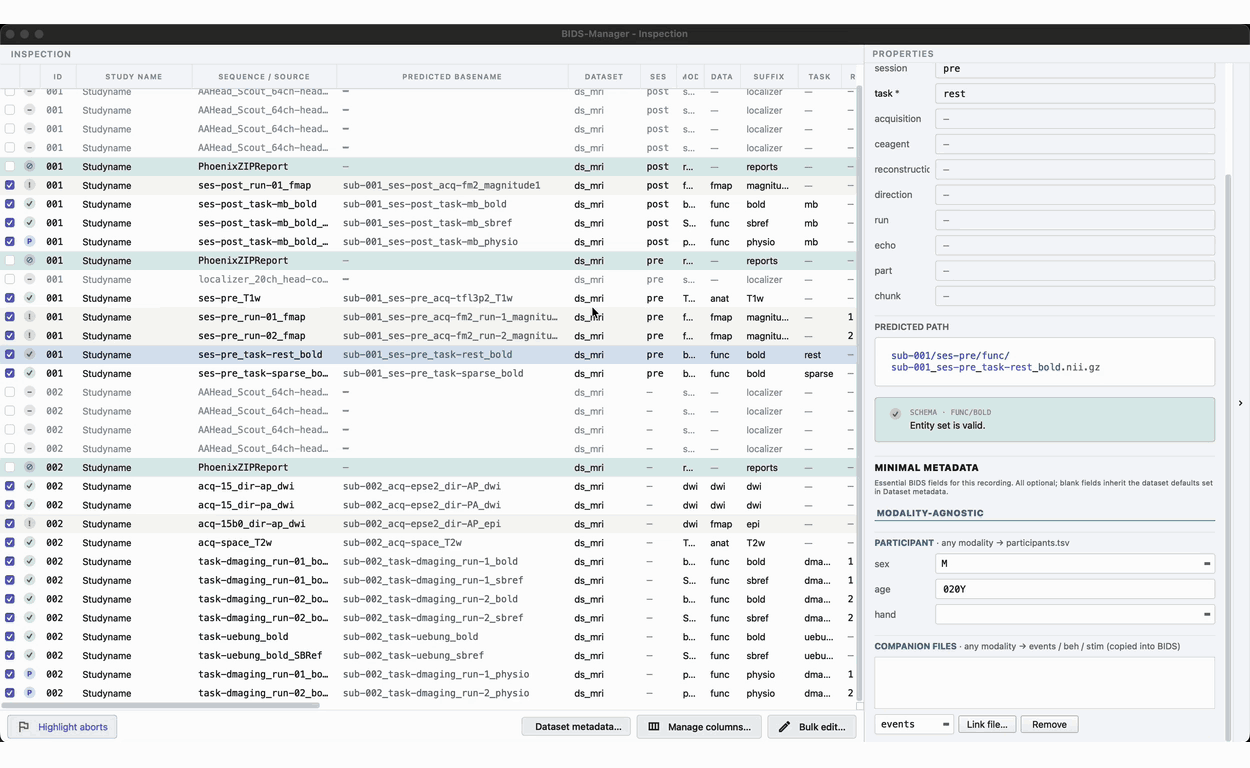Screen dimensions: 1250x768
Task: Click checkmark icon for sub-002_task-dmaging_run-2_bold
Action: tap(30, 599)
